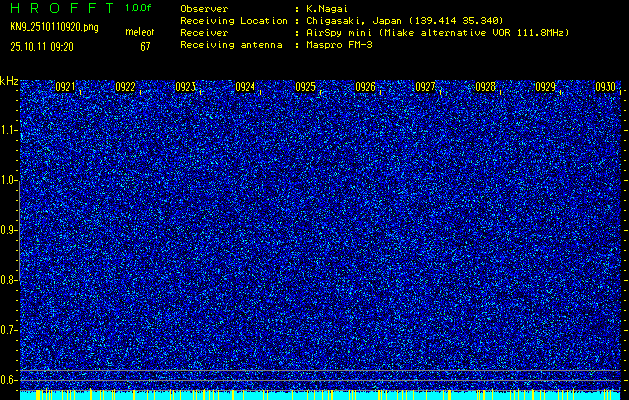Click the 1.00f version label
The image size is (629, 400).
pos(139,8)
